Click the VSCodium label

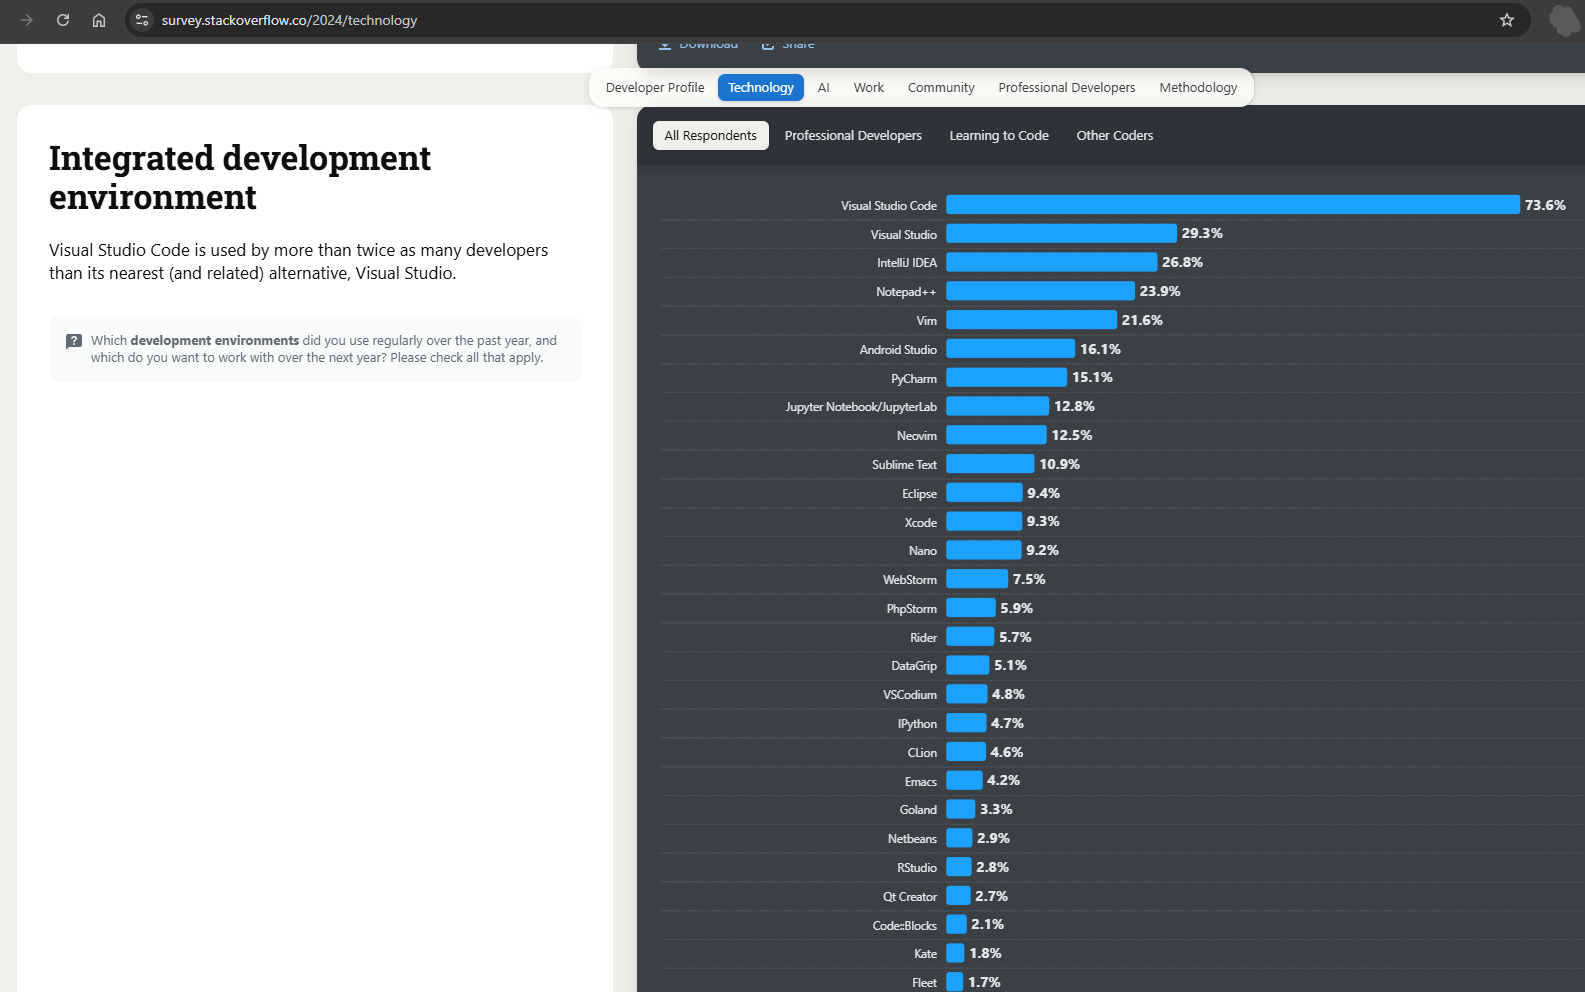tap(910, 695)
